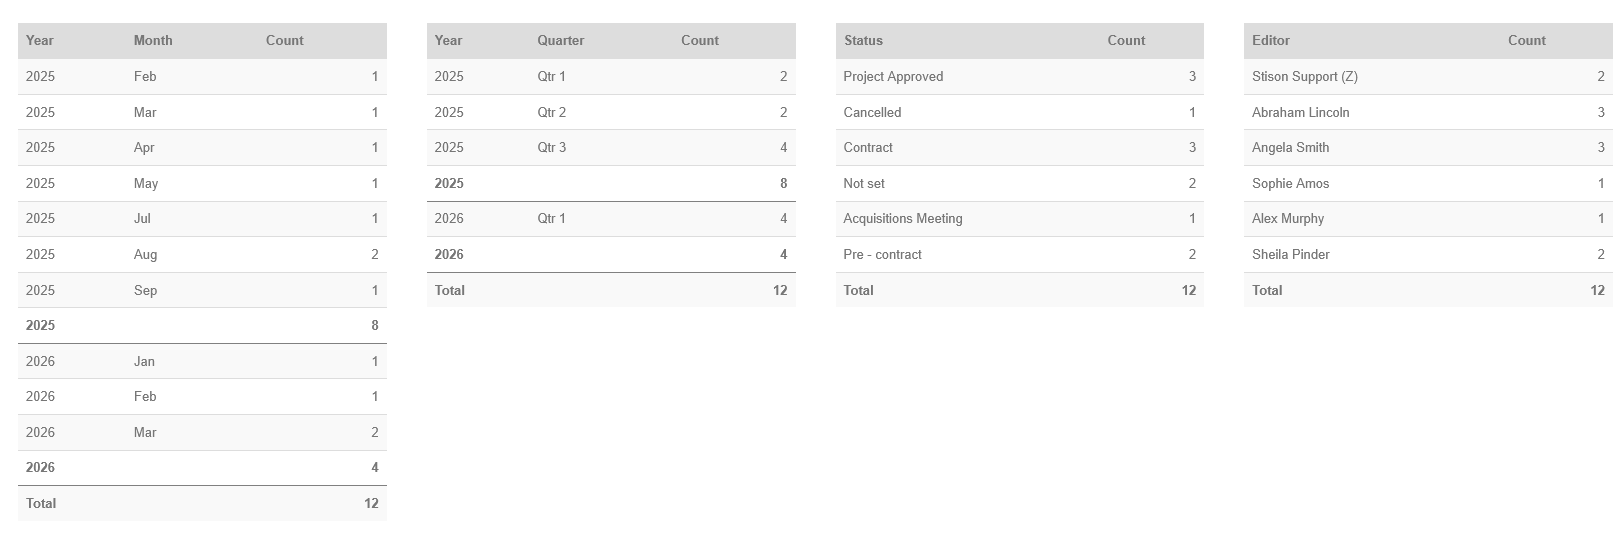Select the Project Approved status row
Viewport: 1619px width, 542px height.
(x=1019, y=77)
